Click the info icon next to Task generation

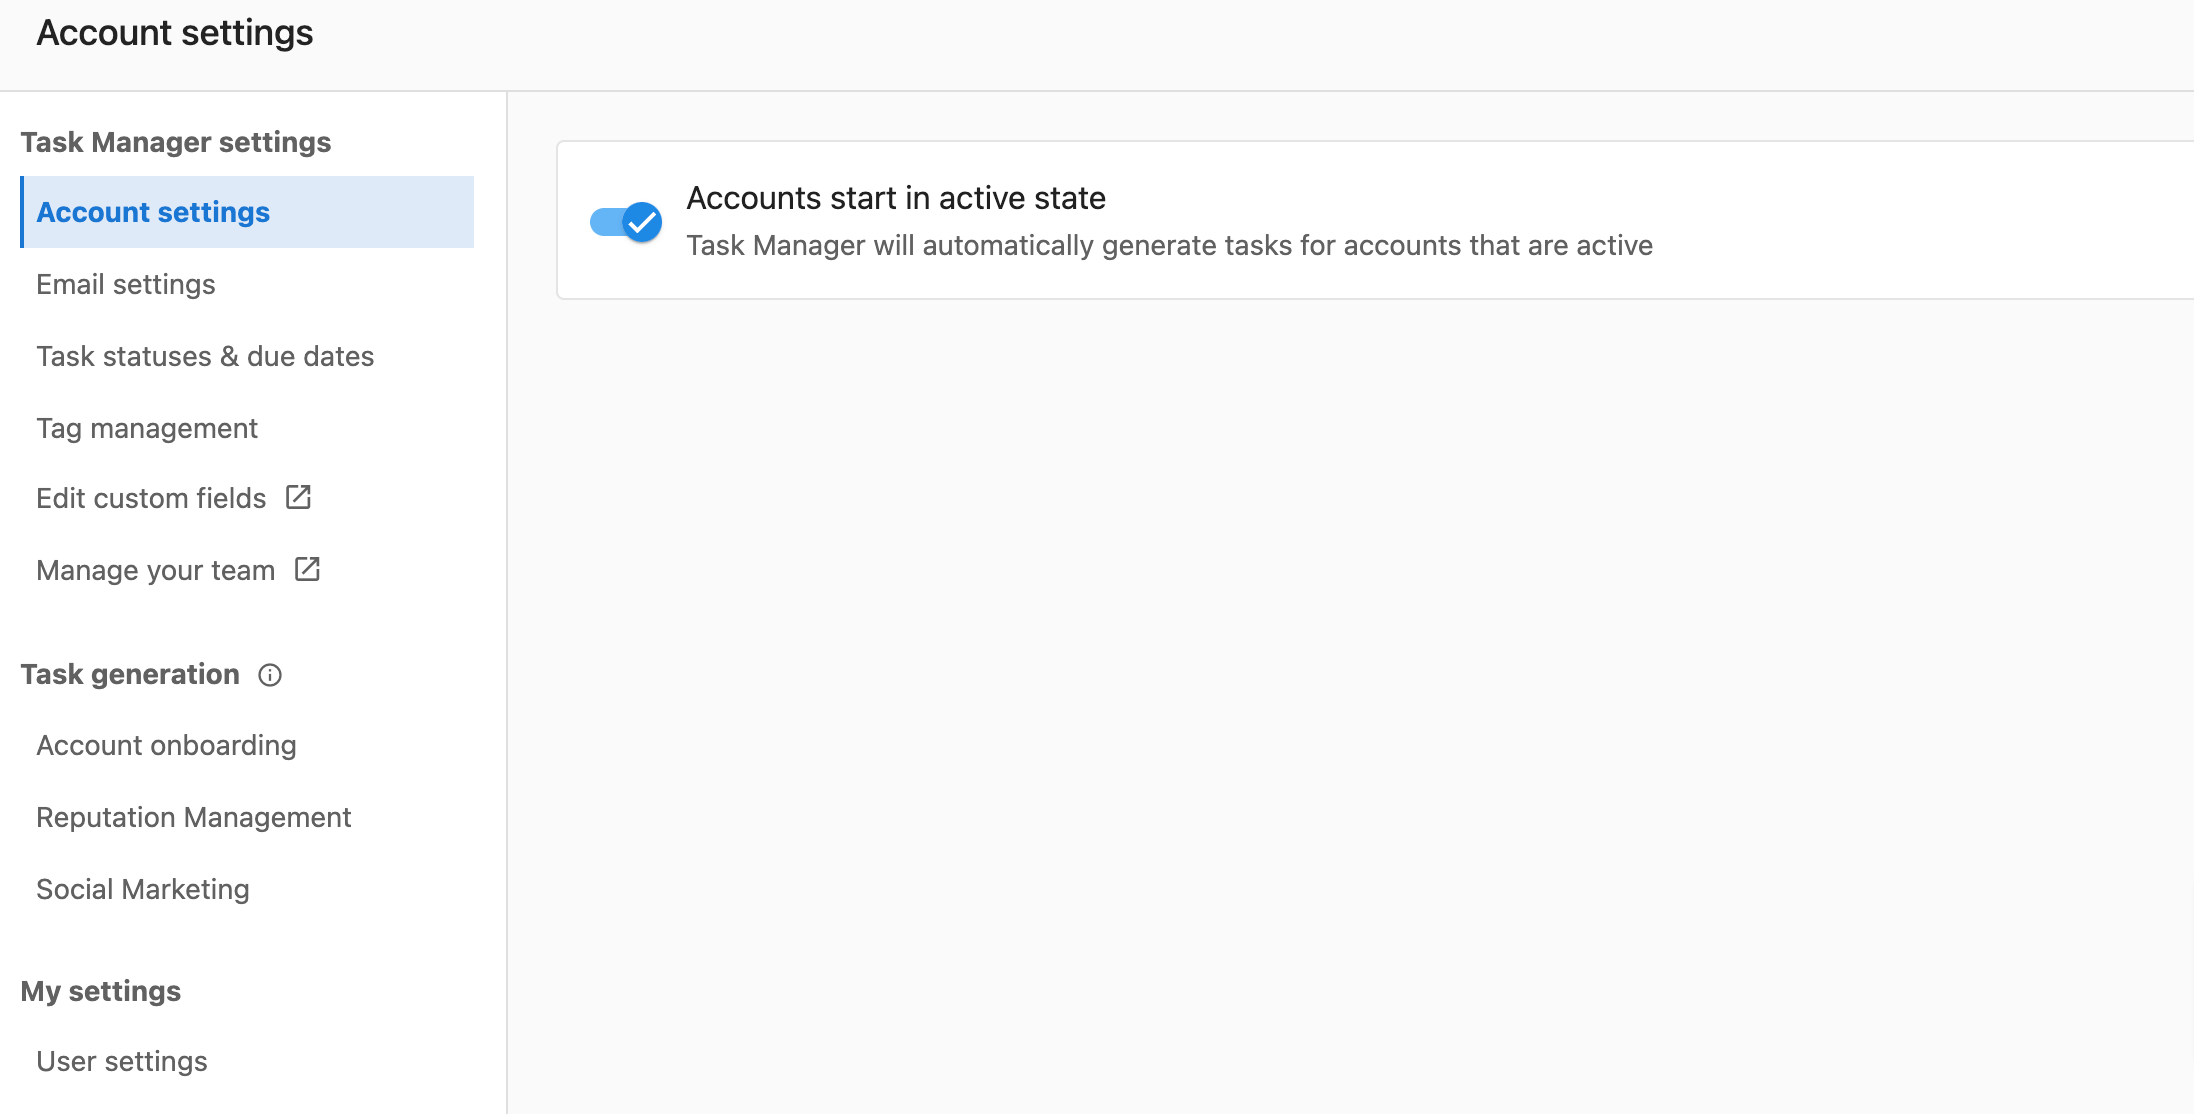pyautogui.click(x=270, y=675)
